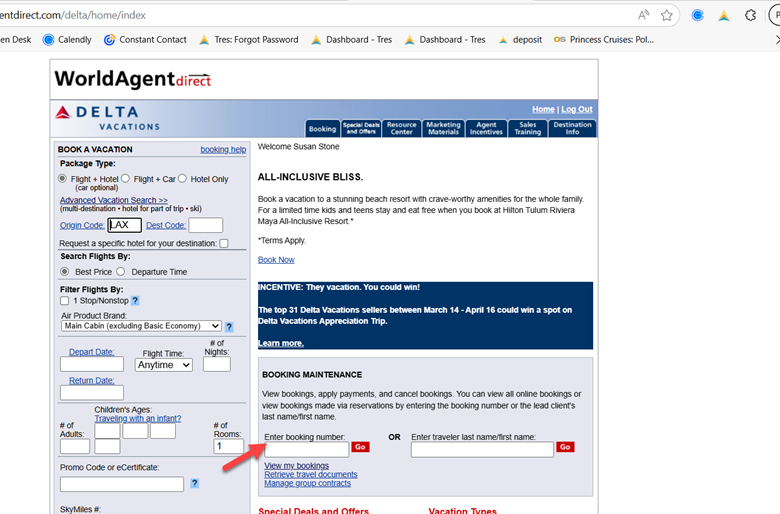The image size is (780, 514).
Task: Click the Promo Code or eCertificate field
Action: tap(122, 484)
